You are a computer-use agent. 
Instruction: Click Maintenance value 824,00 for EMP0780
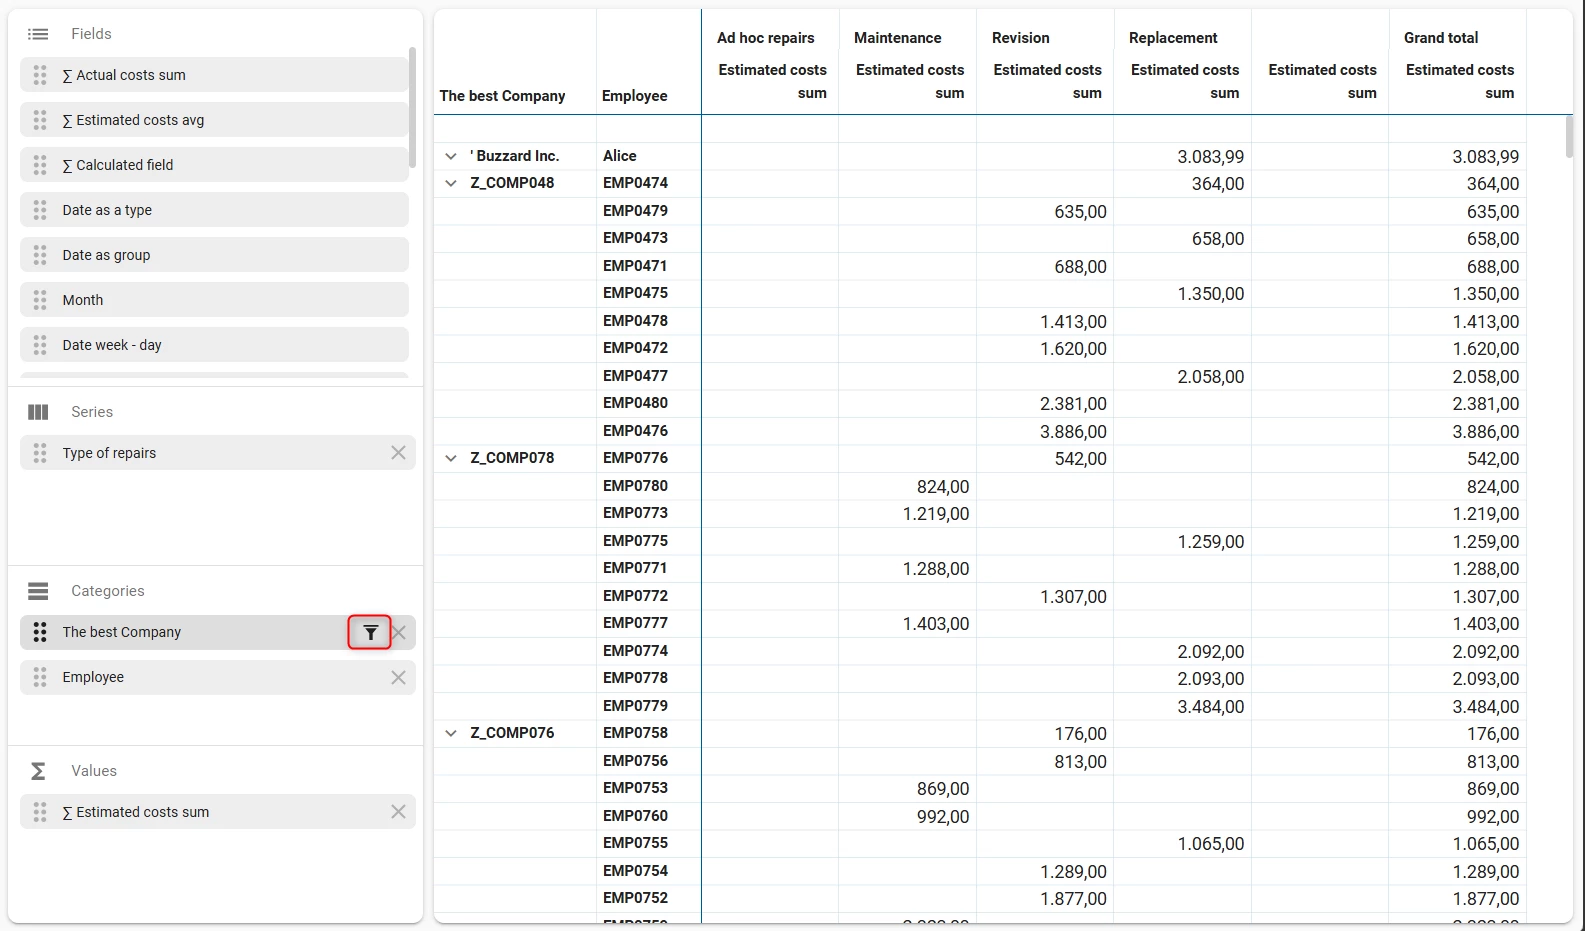pyautogui.click(x=943, y=487)
